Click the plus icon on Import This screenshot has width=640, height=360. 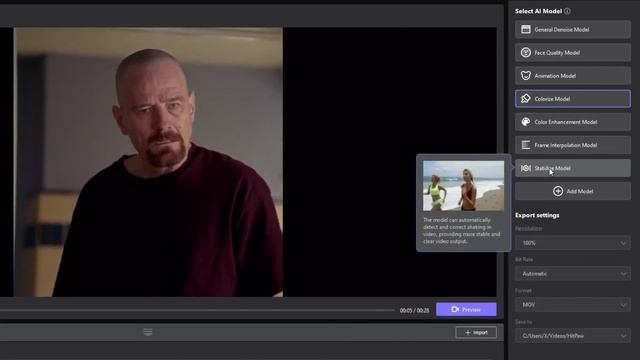point(468,333)
